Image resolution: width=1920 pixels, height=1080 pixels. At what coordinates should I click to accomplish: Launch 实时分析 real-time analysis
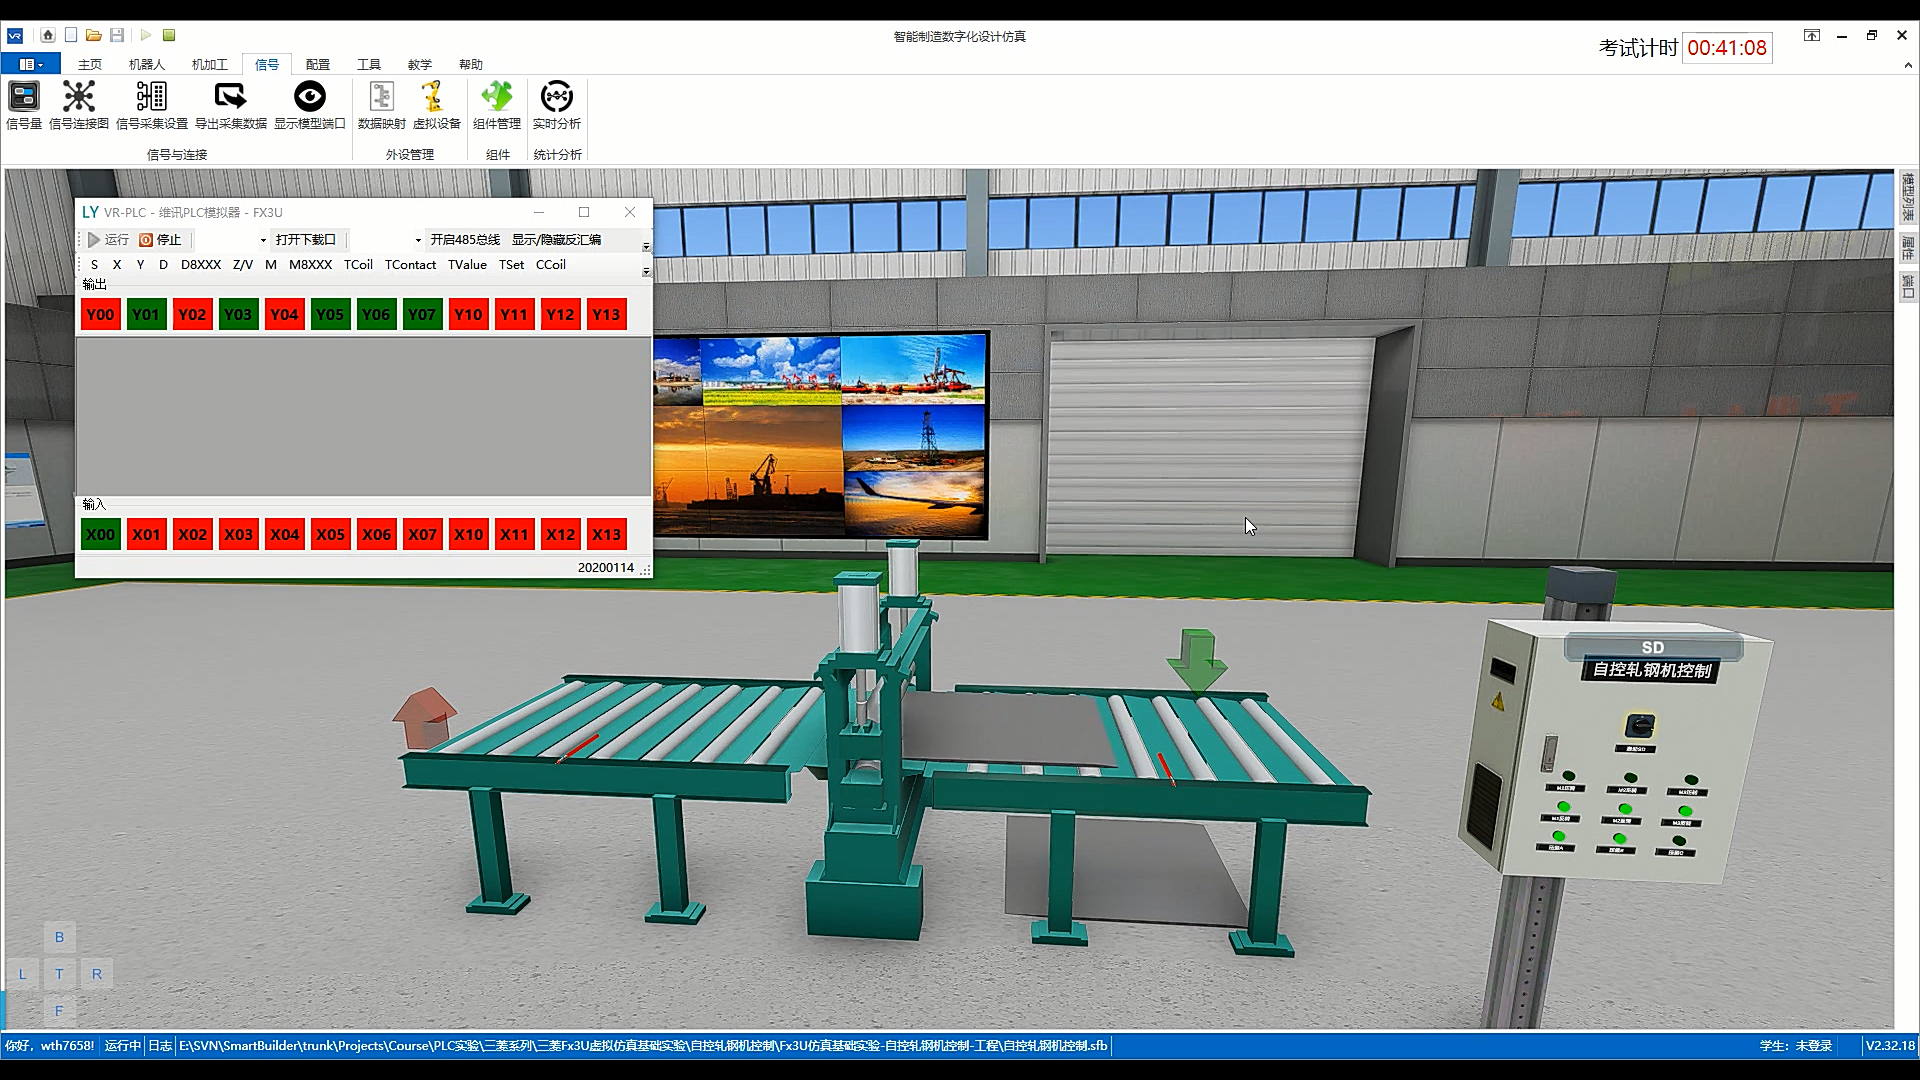(557, 105)
